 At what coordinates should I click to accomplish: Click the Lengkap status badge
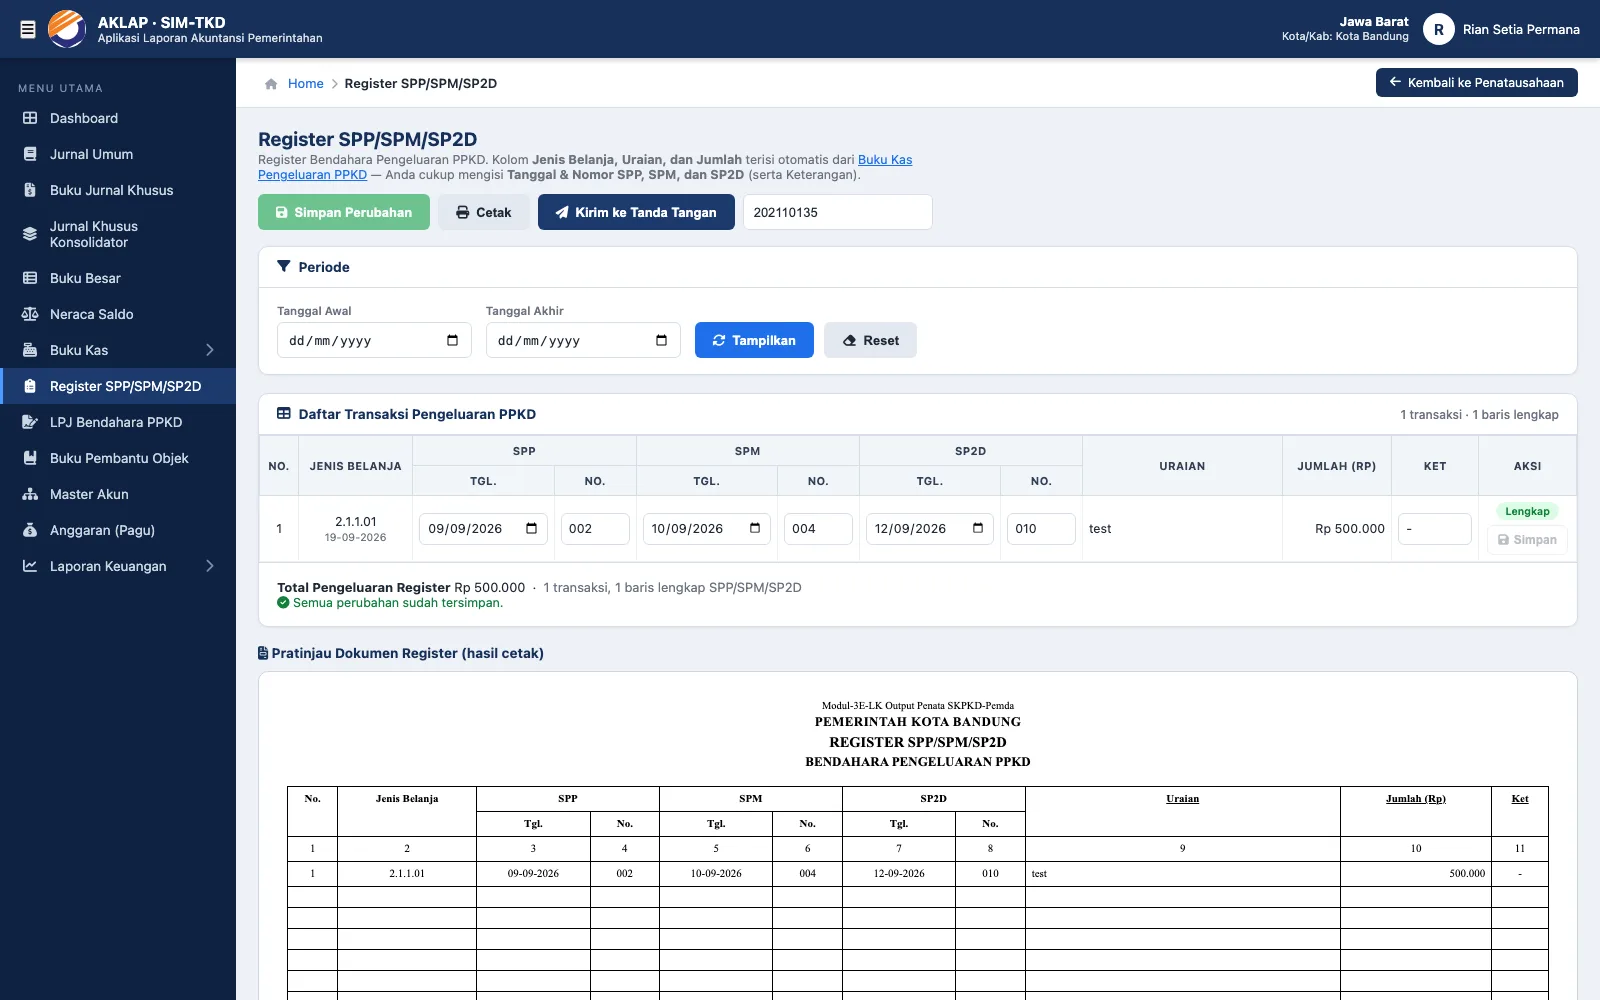click(x=1527, y=511)
